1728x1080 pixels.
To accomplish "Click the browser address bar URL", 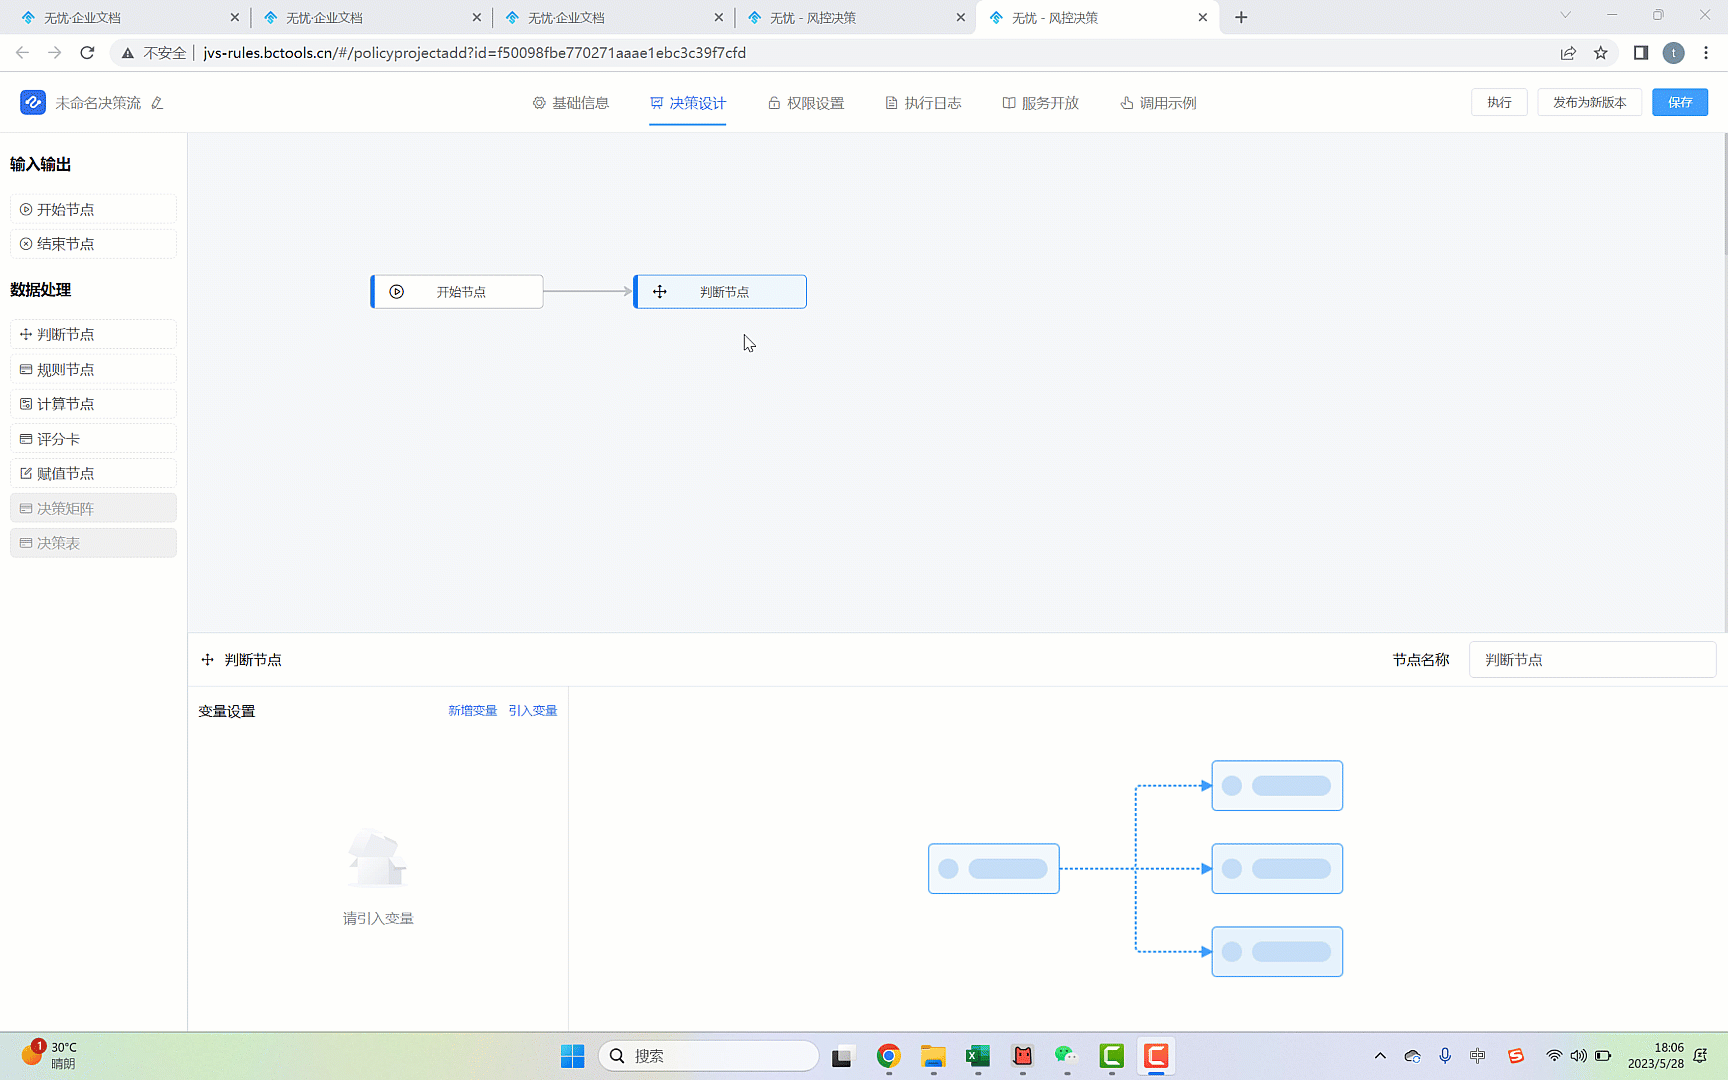I will [x=475, y=53].
